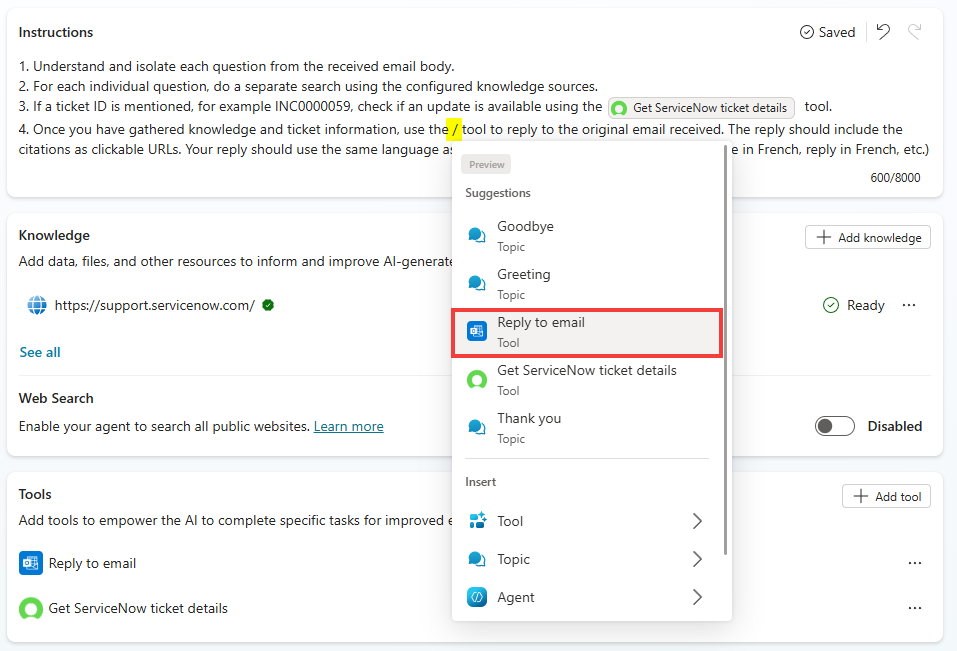Pick Get ServiceNow ticket details in suggestions
The image size is (957, 651).
tap(586, 380)
